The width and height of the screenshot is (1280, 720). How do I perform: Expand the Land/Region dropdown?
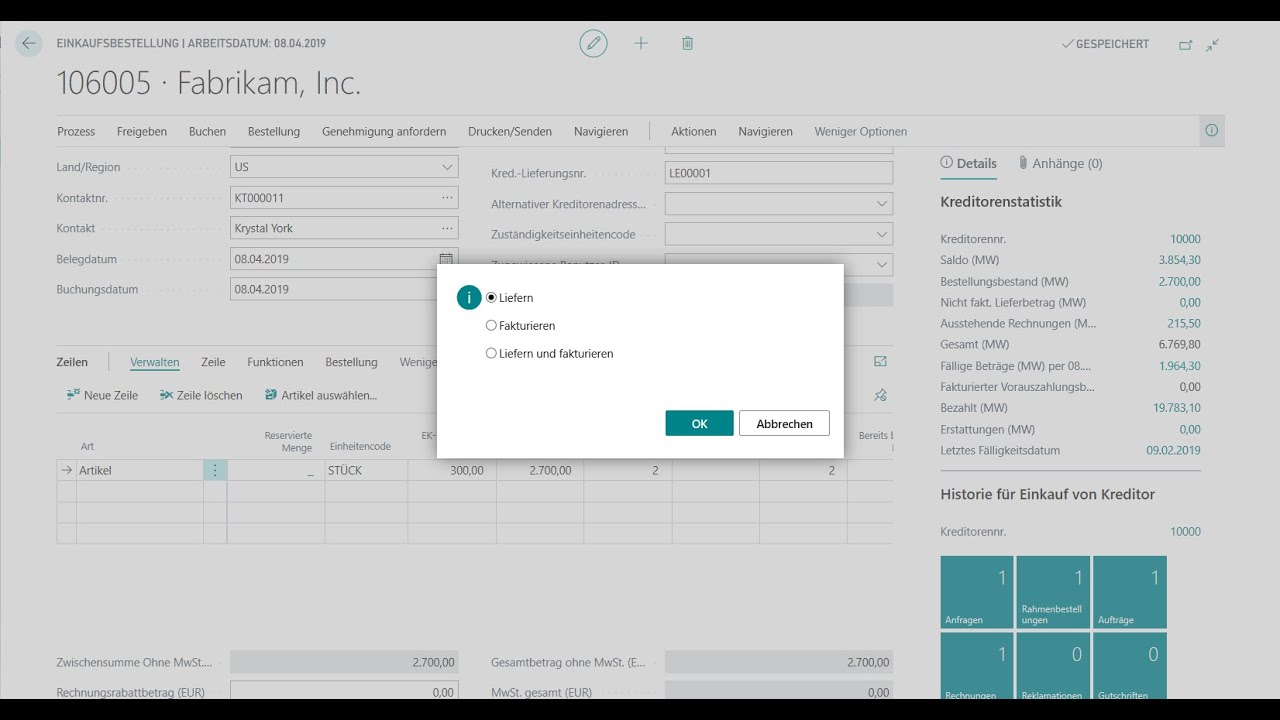click(446, 167)
